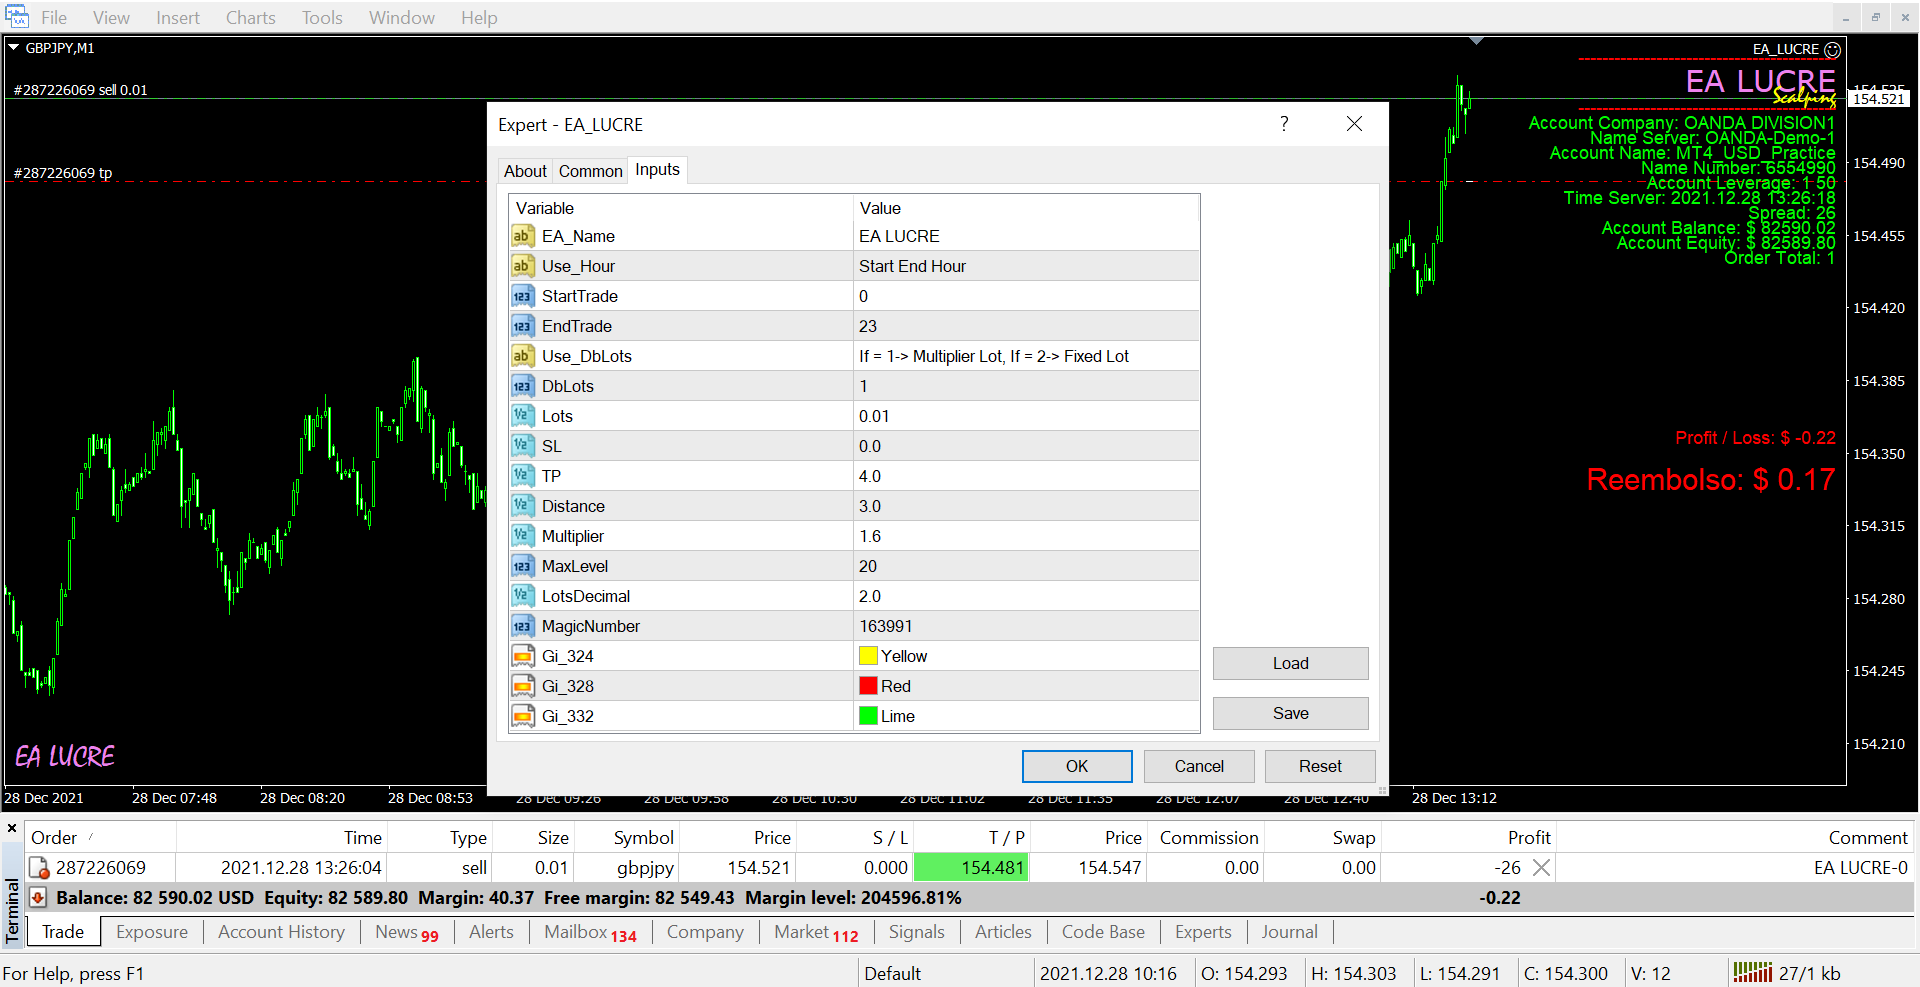Edit the Multiplier value 1.6
This screenshot has height=987, width=1920.
[1026, 536]
